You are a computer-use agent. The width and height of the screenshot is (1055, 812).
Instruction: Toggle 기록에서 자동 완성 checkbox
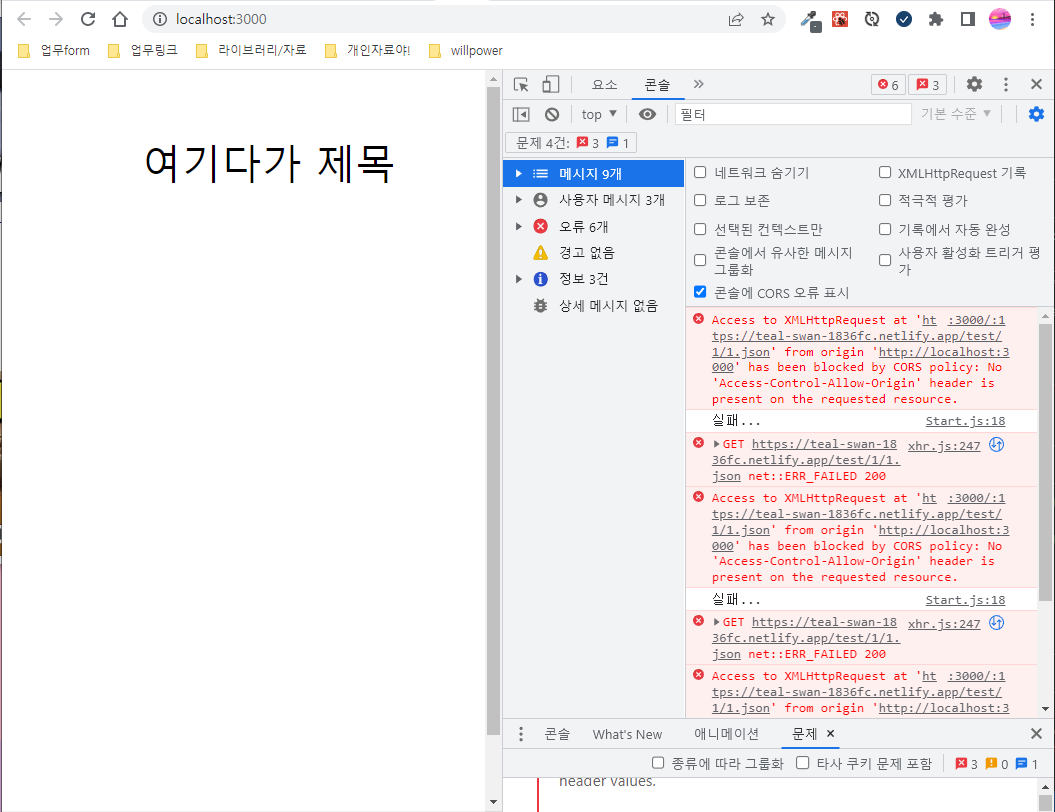coord(885,229)
